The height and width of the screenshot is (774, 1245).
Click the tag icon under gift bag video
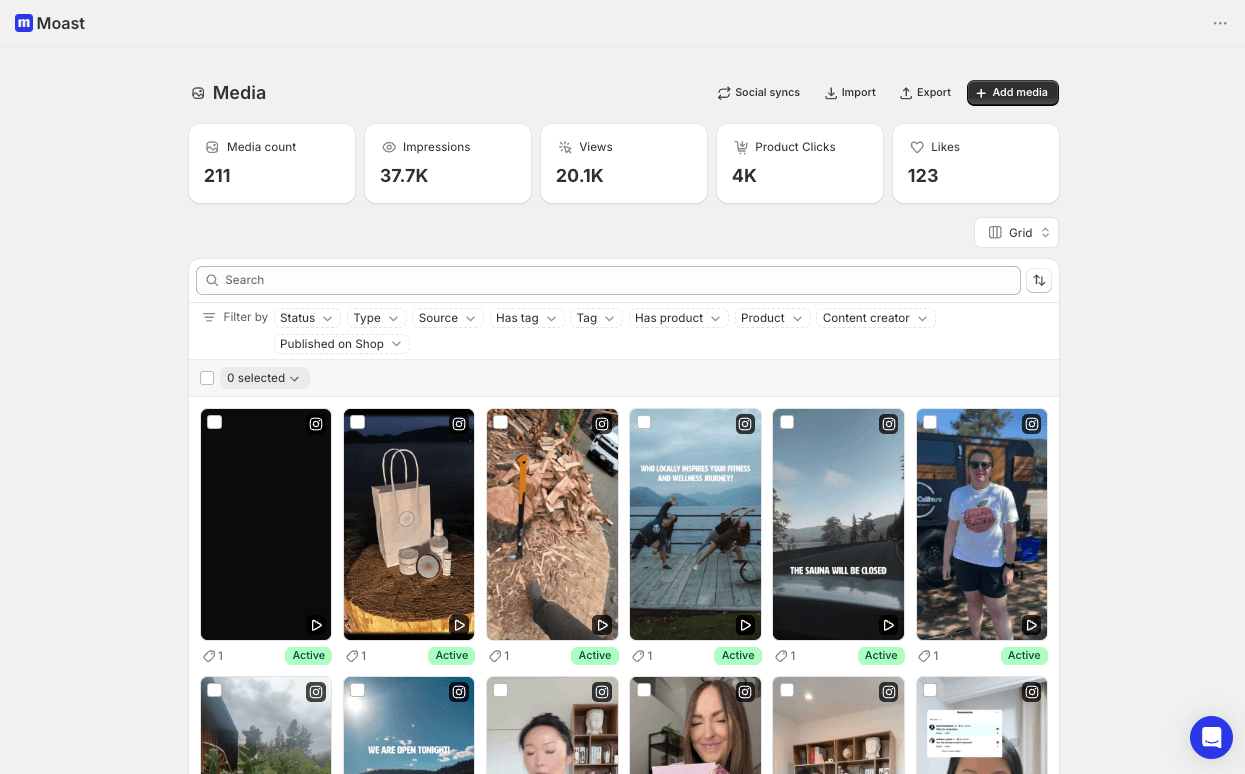(x=352, y=656)
